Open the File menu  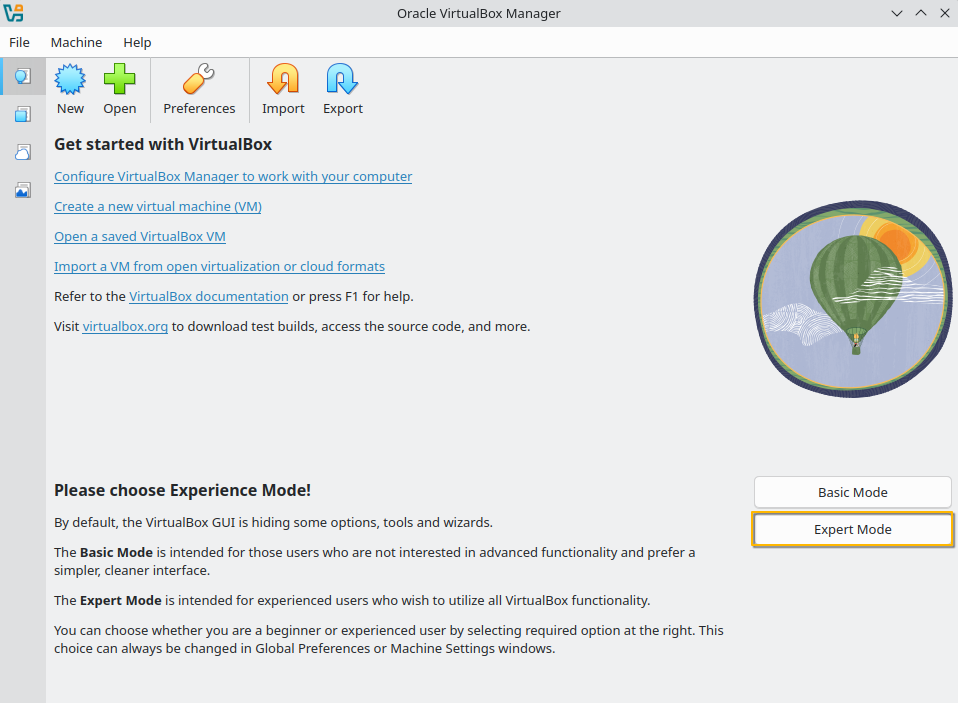tap(20, 42)
